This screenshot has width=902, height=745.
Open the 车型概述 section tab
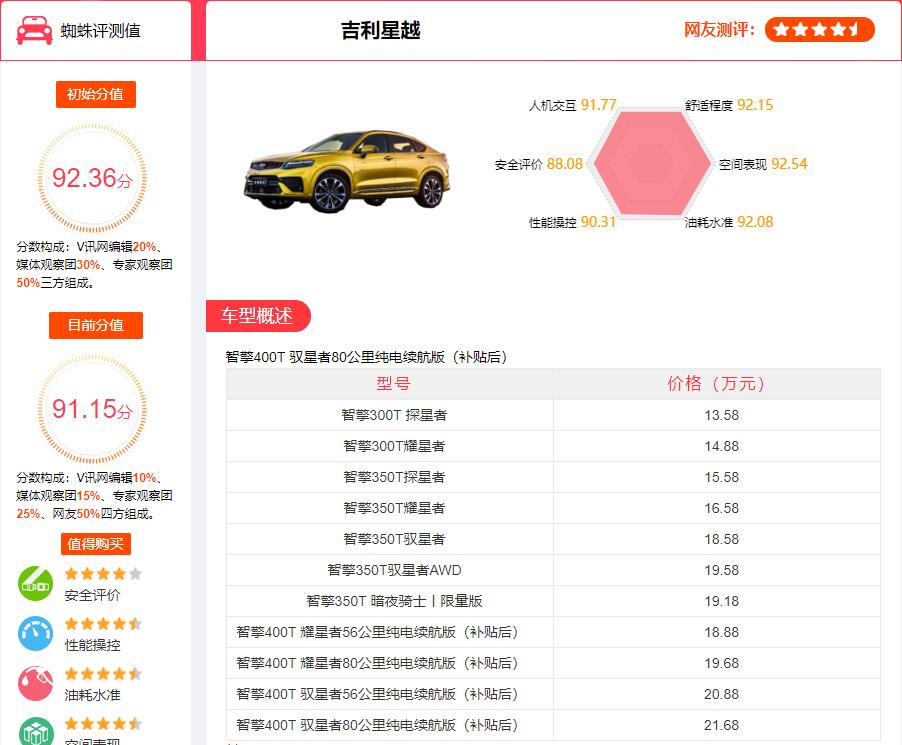[x=258, y=316]
